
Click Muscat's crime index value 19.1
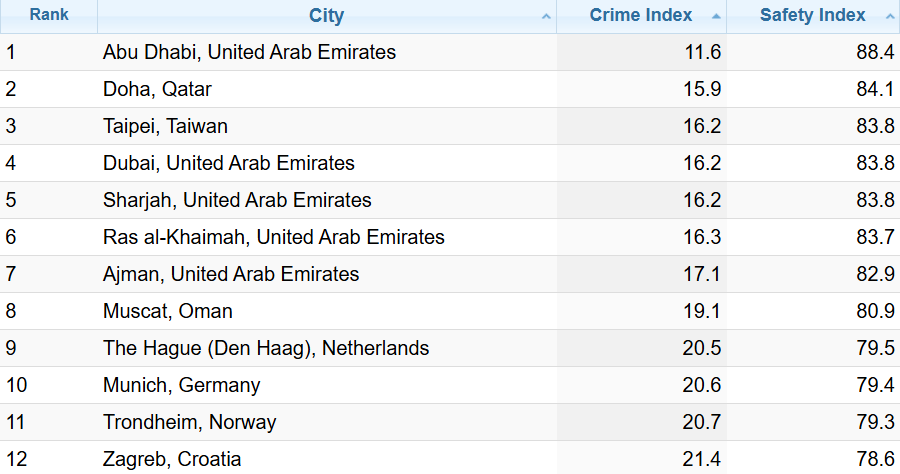701,311
